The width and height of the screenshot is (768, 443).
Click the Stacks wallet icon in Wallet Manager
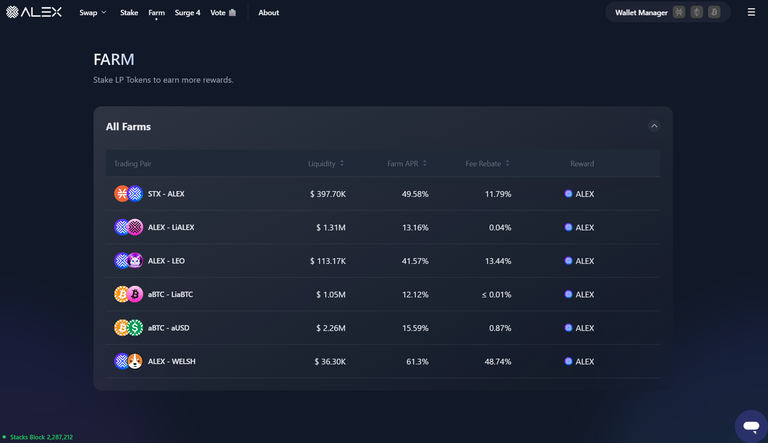coord(678,12)
